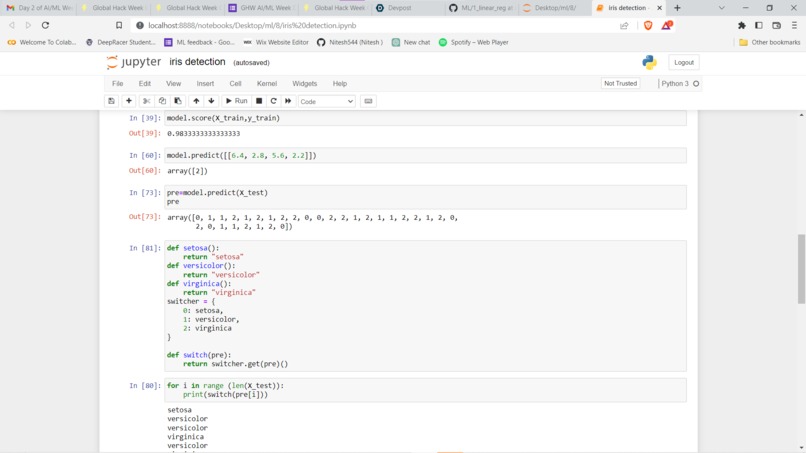Bookmark this page icon in address bar
Image resolution: width=806 pixels, height=453 pixels.
pyautogui.click(x=119, y=25)
